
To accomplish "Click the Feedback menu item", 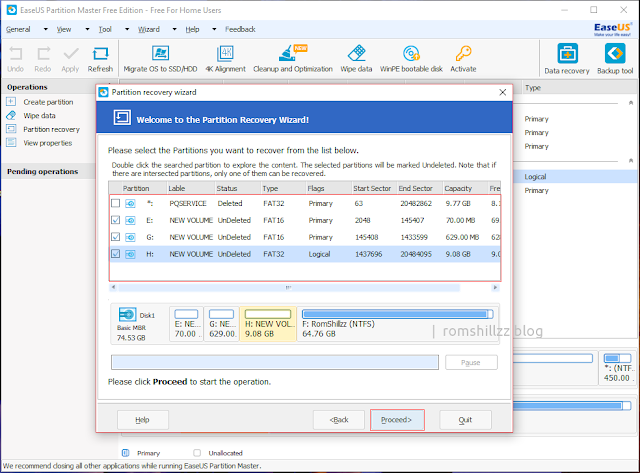I will click(240, 29).
